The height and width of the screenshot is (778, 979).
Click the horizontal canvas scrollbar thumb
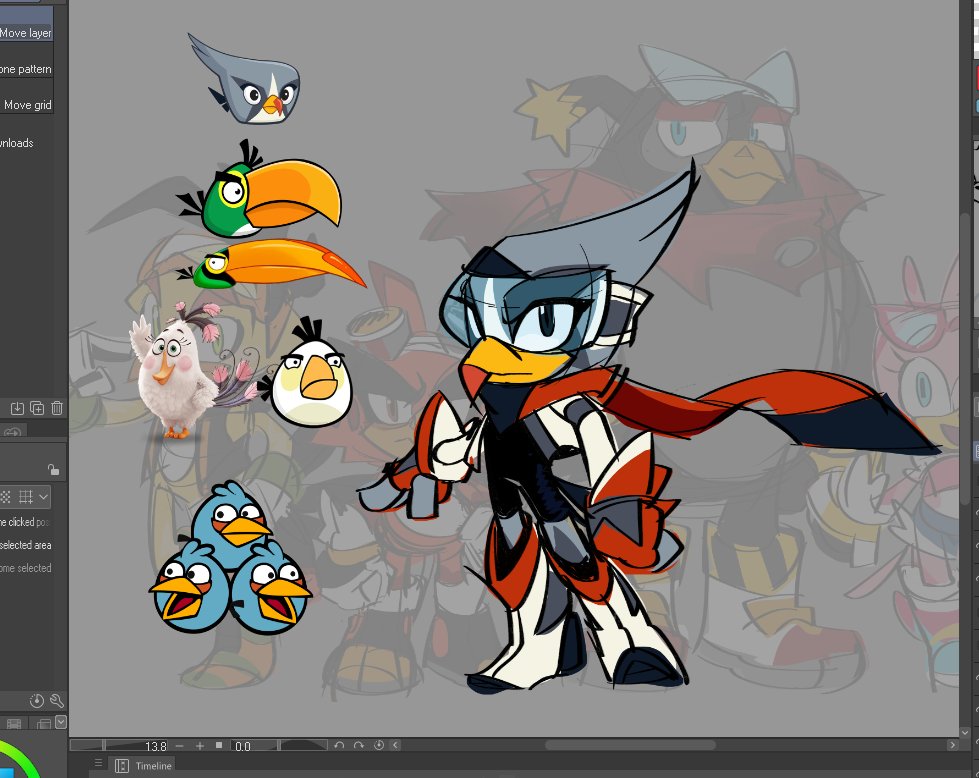pos(630,745)
